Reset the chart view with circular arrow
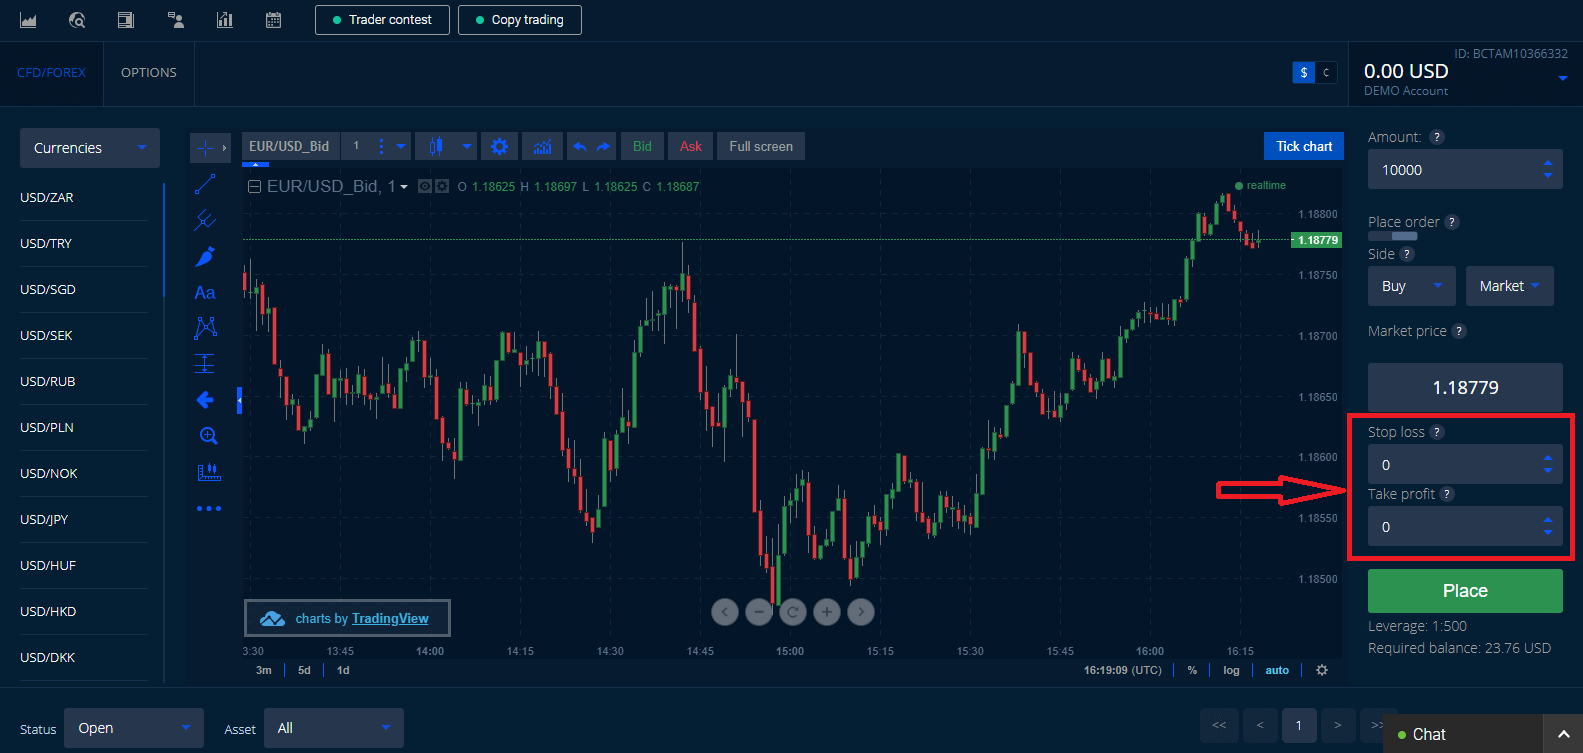Viewport: 1583px width, 753px height. pos(793,611)
